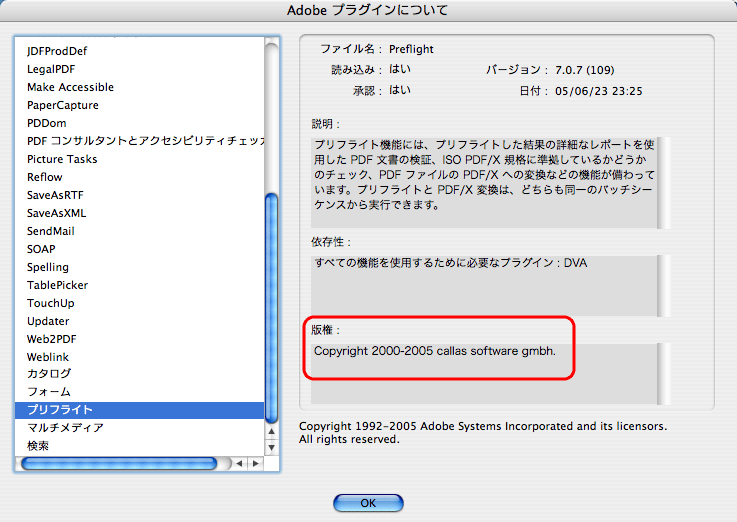Click plugin list scroll right arrow
This screenshot has height=522, width=737.
(256, 464)
